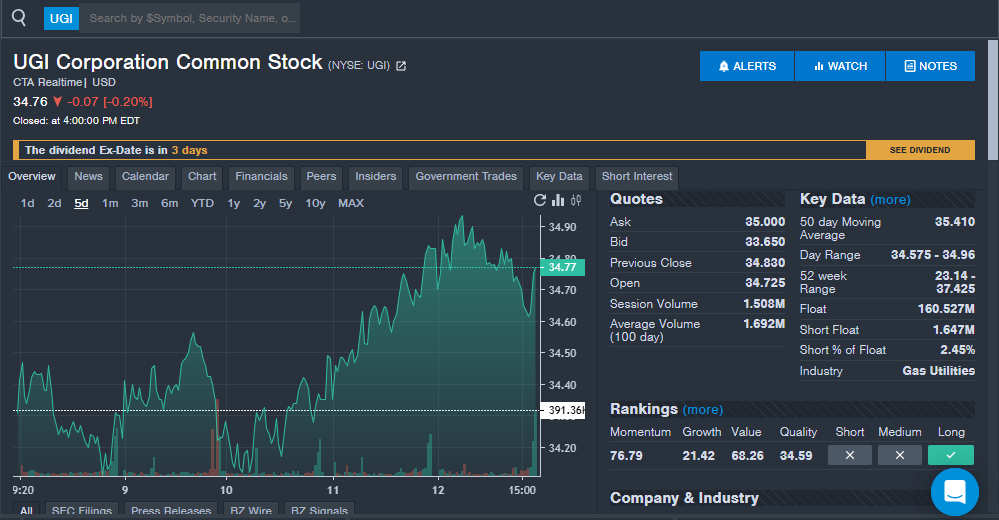
Task: Click the ALERTS button
Action: (x=747, y=66)
